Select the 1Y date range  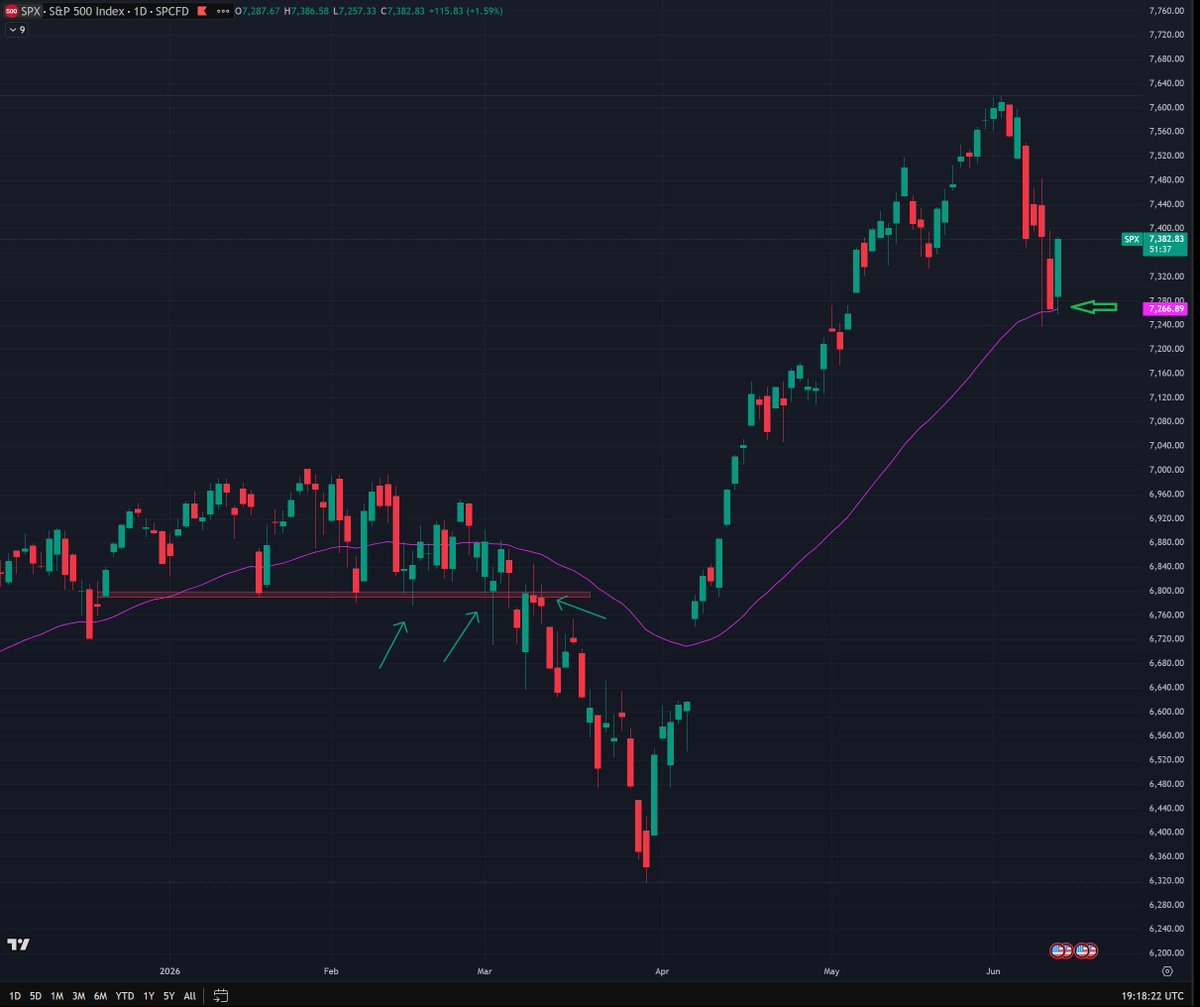pos(149,996)
